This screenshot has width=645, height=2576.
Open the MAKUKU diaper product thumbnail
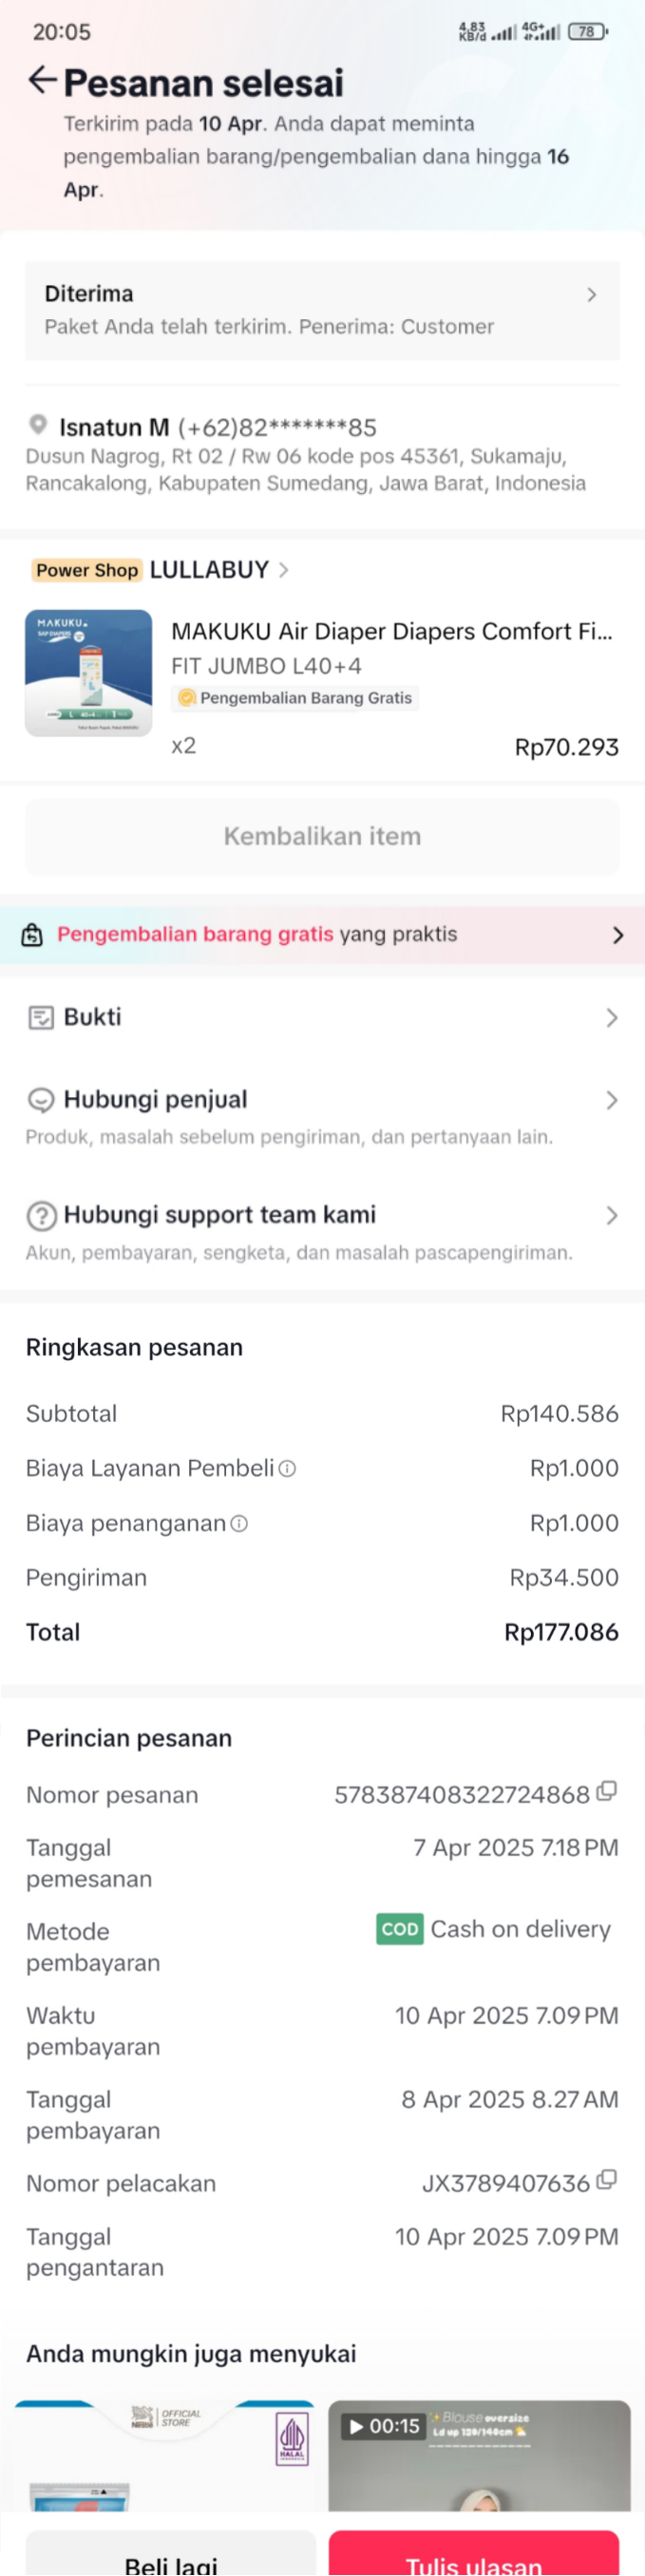pyautogui.click(x=89, y=673)
